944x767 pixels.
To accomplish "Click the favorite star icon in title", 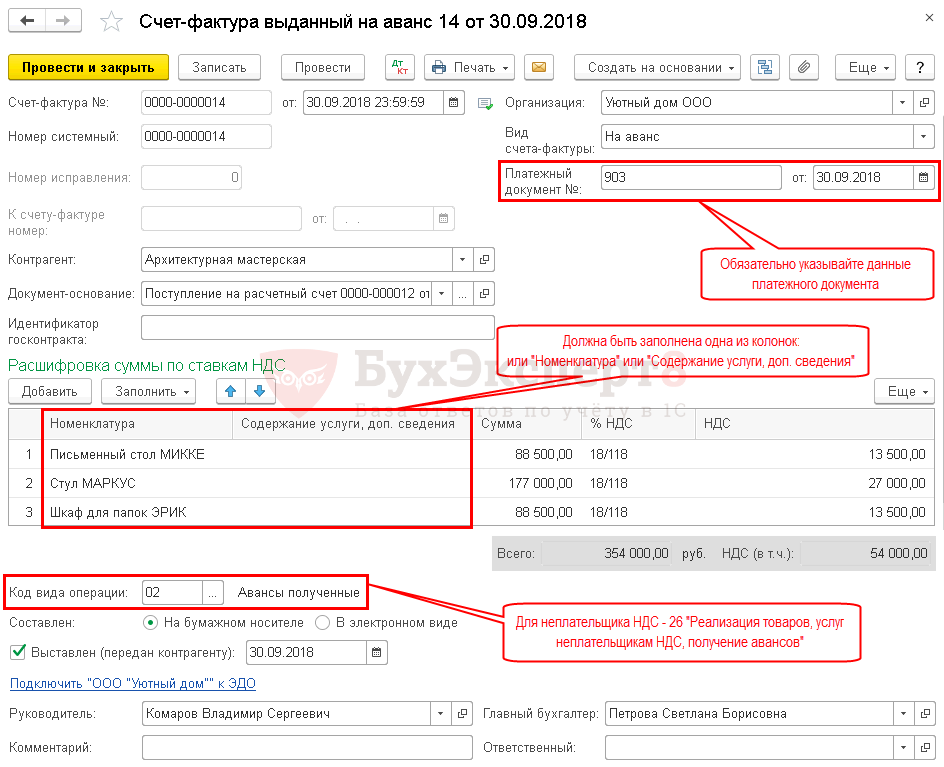I will click(x=113, y=22).
